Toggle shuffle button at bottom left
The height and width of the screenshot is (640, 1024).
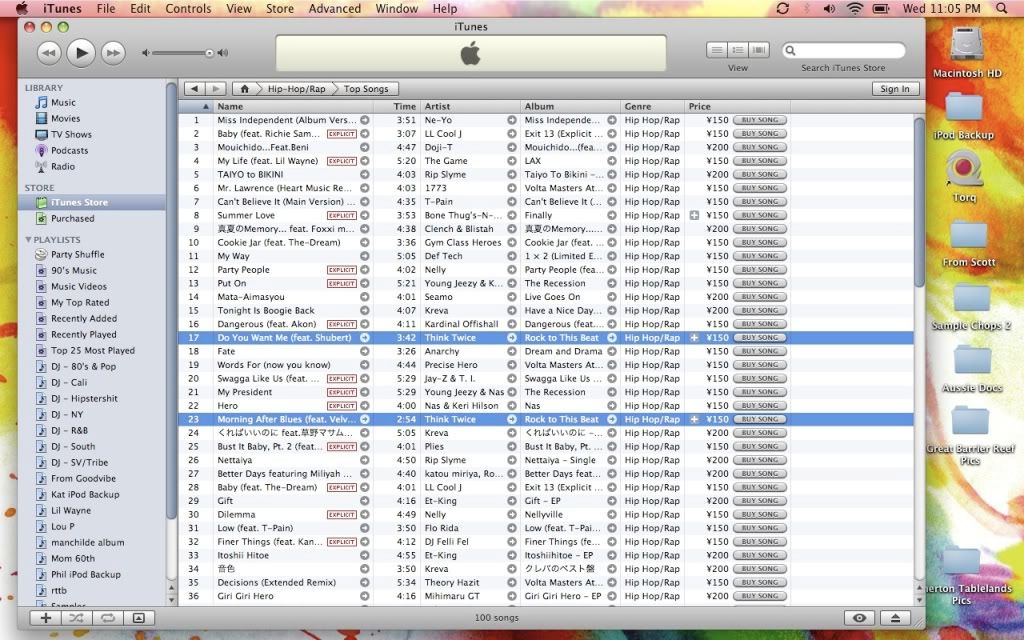(x=76, y=618)
